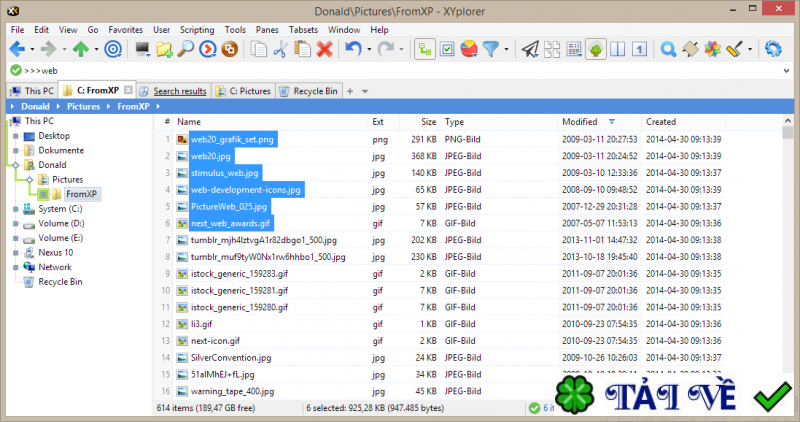The image size is (800, 422).
Task: Open address bar history dropdown
Action: pos(786,70)
